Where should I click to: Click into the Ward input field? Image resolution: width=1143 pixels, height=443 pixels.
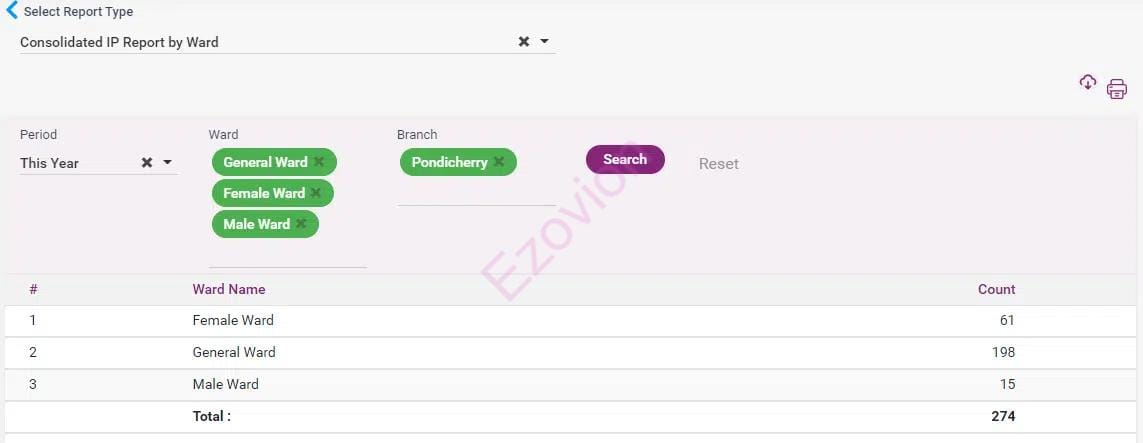coord(287,254)
